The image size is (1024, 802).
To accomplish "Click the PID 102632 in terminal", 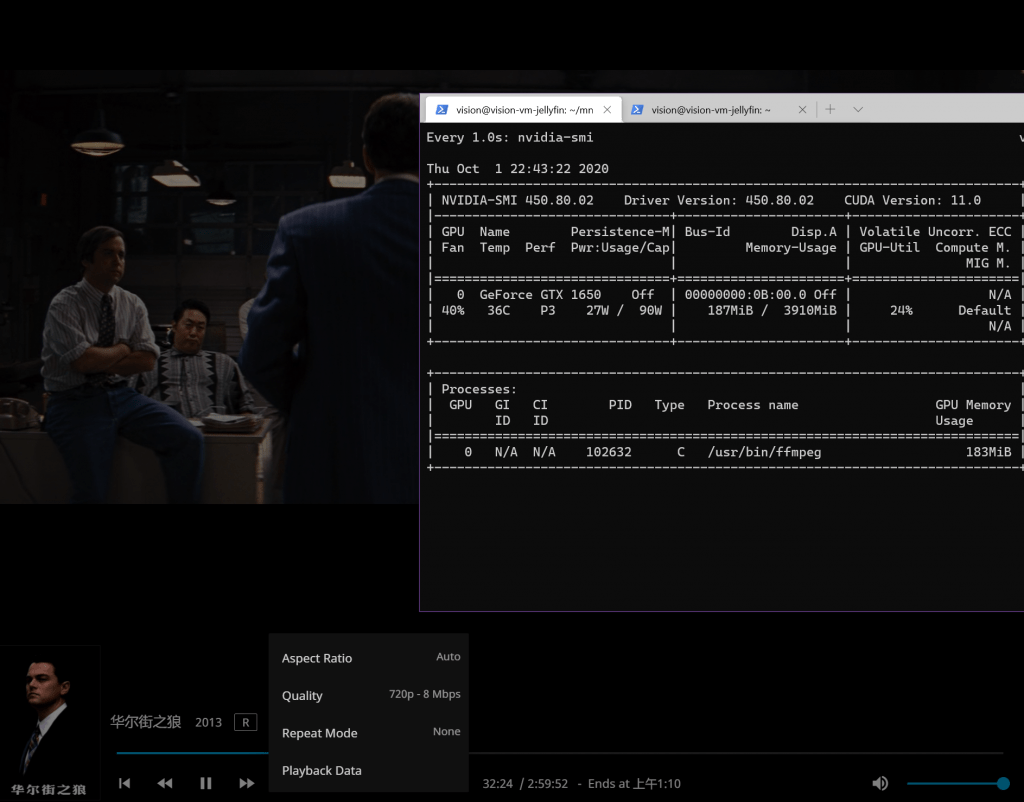I will (609, 452).
